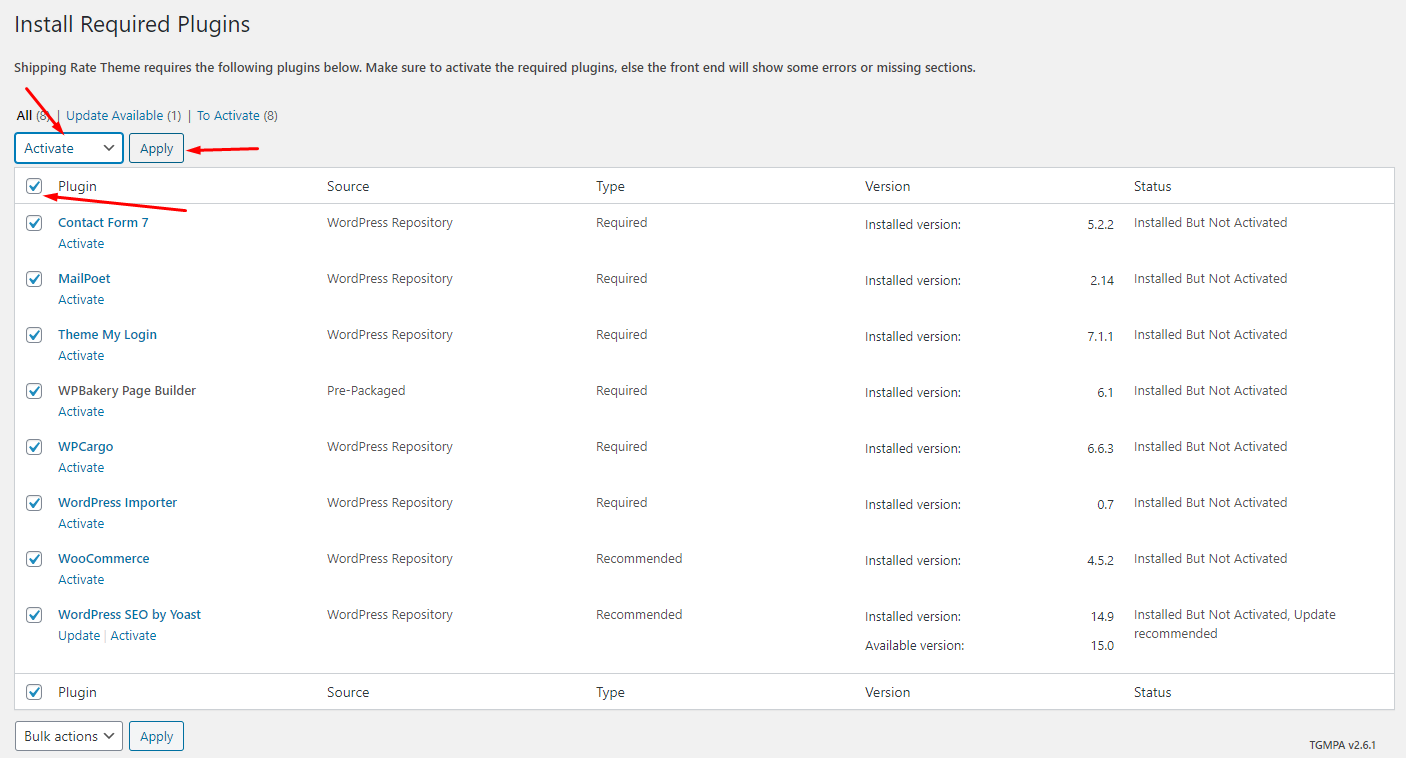Uncheck the Theme My Login checkbox

point(34,335)
